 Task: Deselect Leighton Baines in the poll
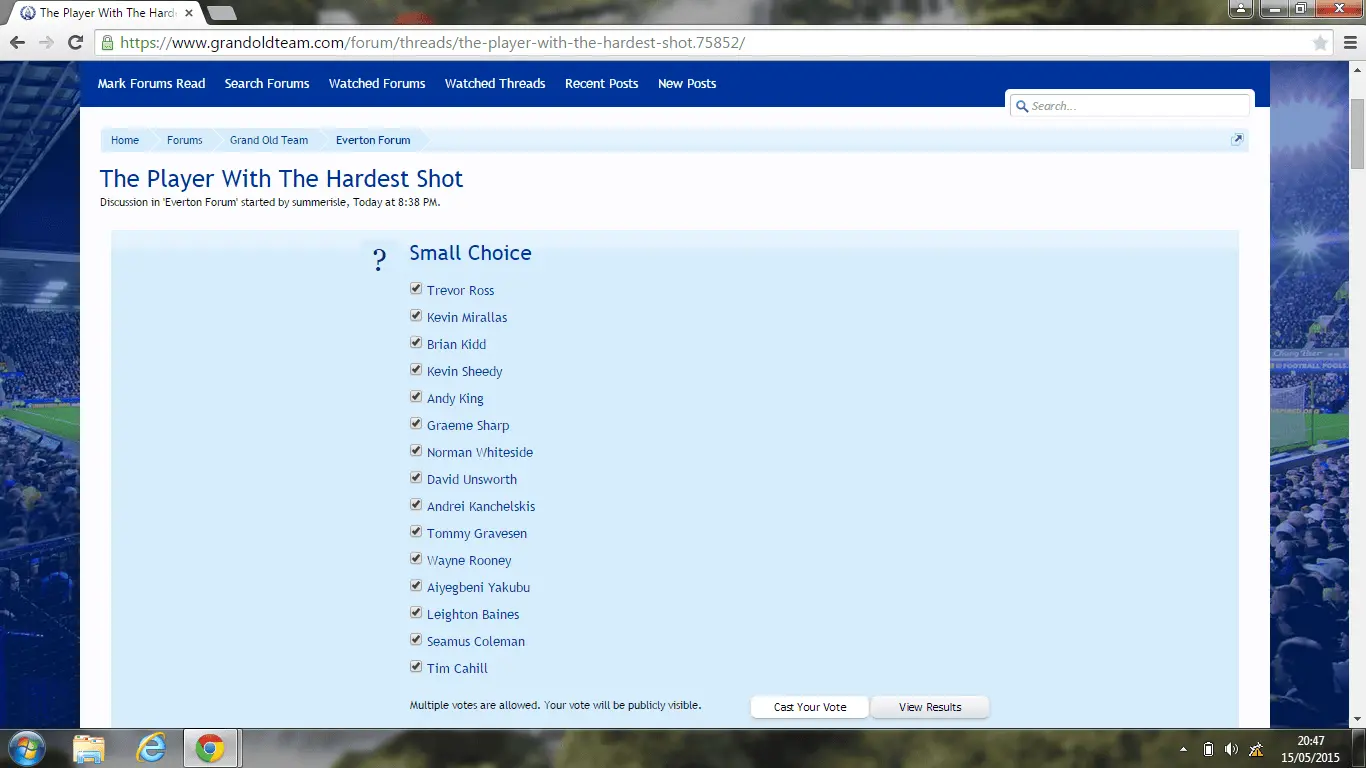(x=416, y=613)
